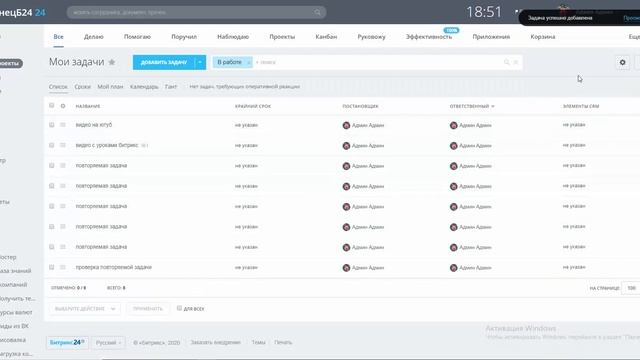This screenshot has height=360, width=640.
Task: Sort by the 'Название' column header
Action: [88, 106]
